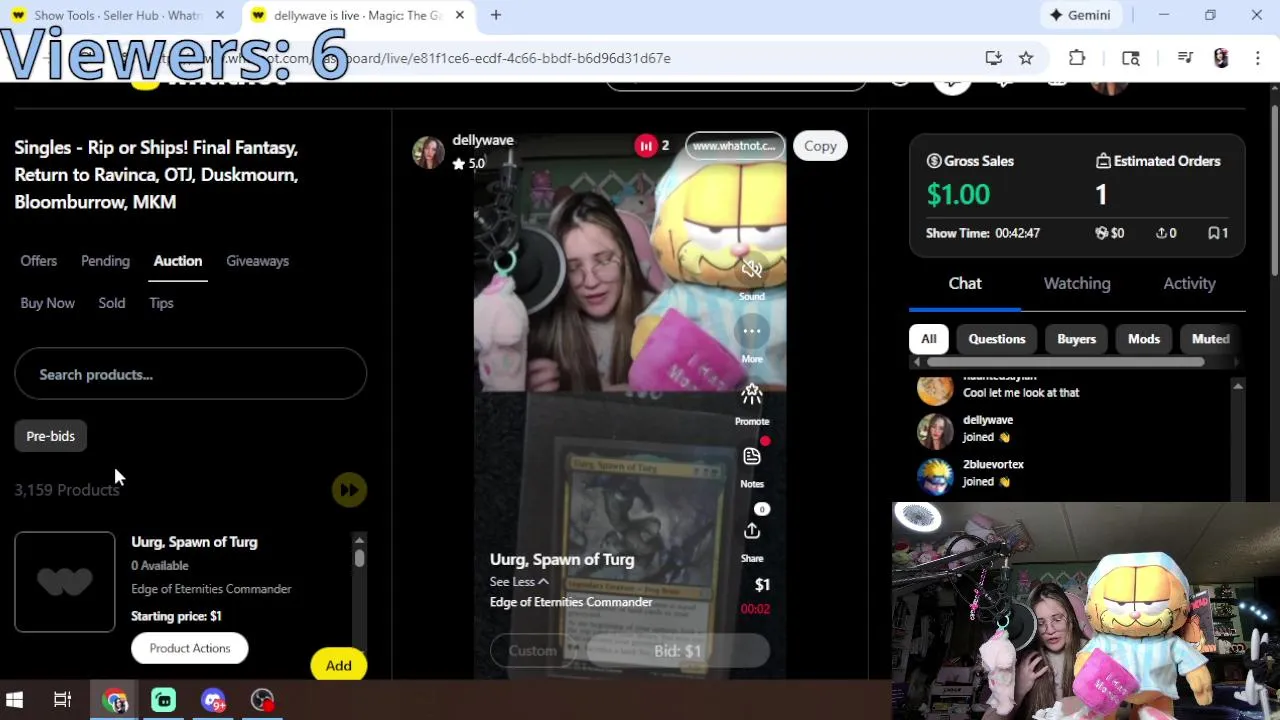
Task: Click the chat filter horizontal scrollbar
Action: tap(1065, 362)
